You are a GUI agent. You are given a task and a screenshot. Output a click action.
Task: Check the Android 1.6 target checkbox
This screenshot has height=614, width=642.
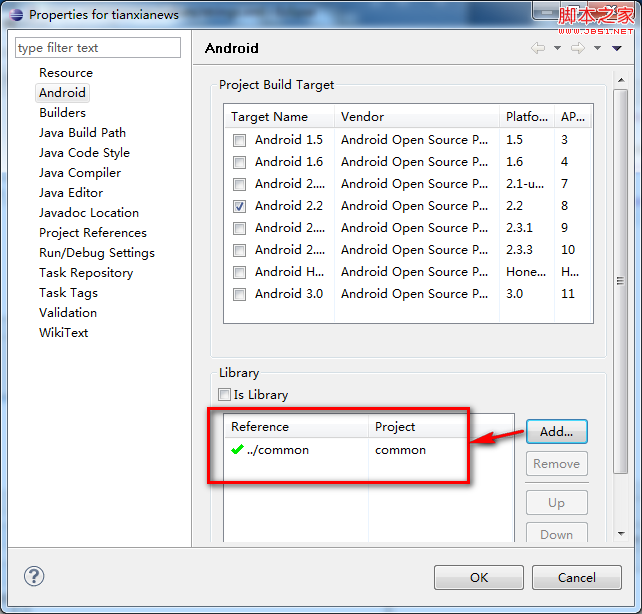click(240, 163)
